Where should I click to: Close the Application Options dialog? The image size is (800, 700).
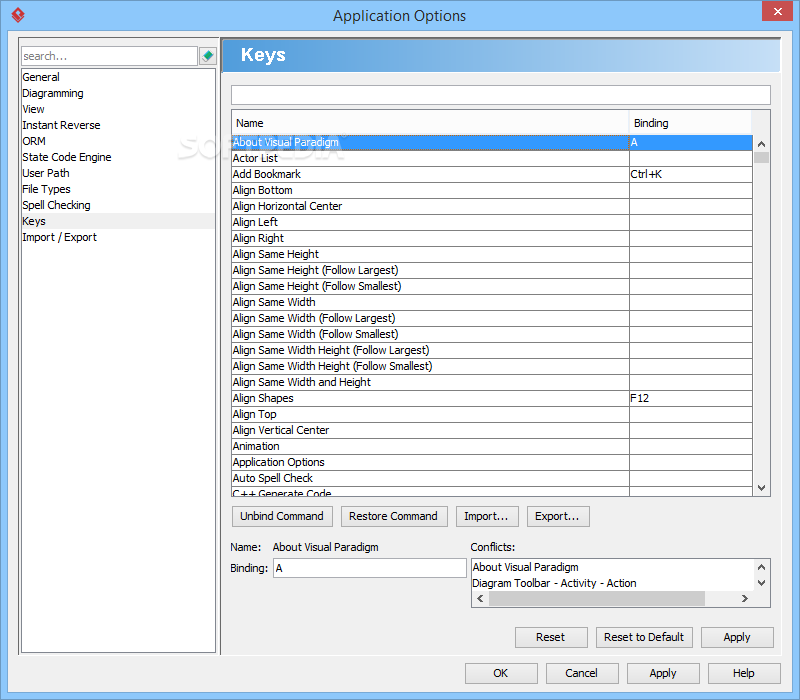click(777, 11)
